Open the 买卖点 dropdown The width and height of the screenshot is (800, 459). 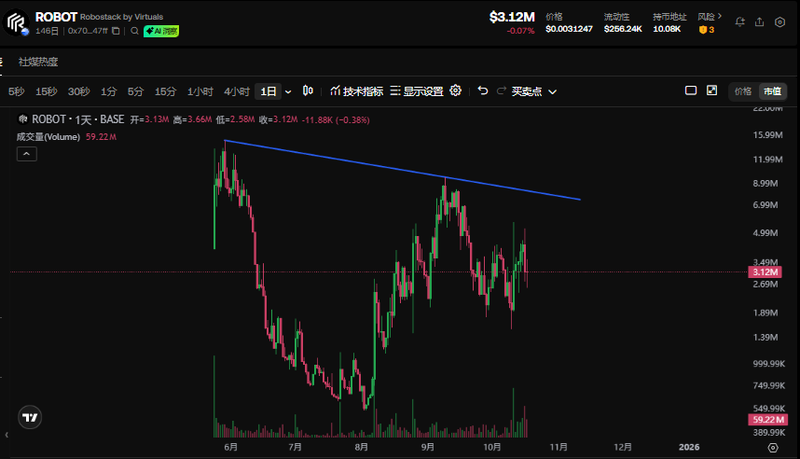tap(534, 91)
